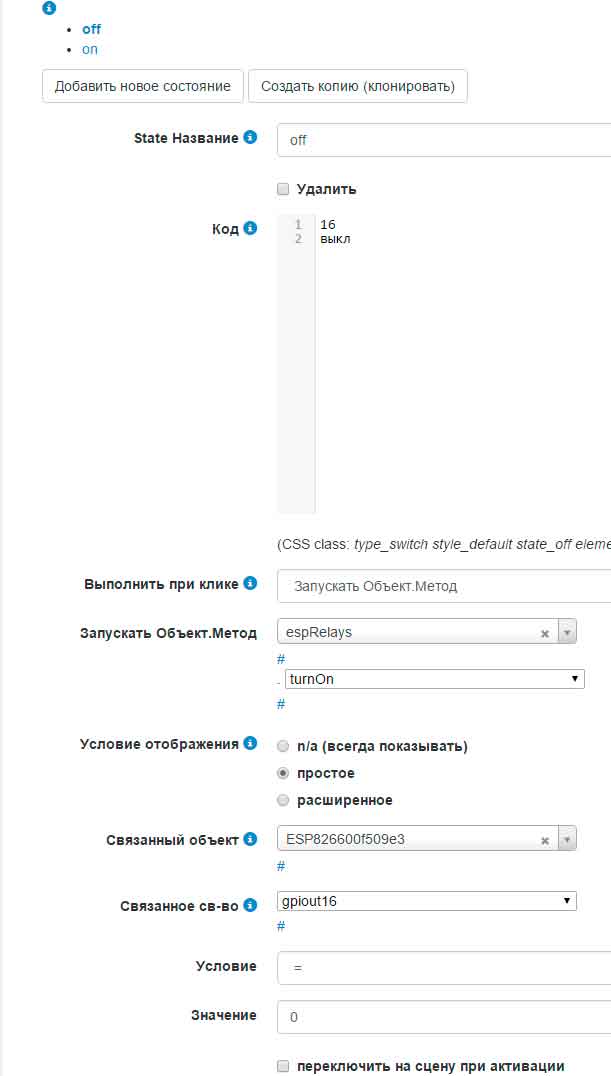The height and width of the screenshot is (1076, 611).
Task: Choose the 'расширенное' radio option
Action: pyautogui.click(x=283, y=800)
